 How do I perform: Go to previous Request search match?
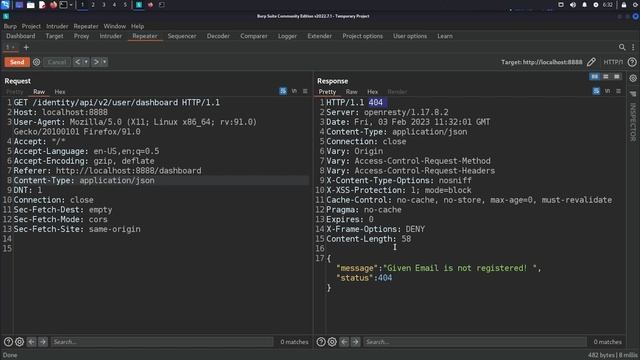[31, 342]
